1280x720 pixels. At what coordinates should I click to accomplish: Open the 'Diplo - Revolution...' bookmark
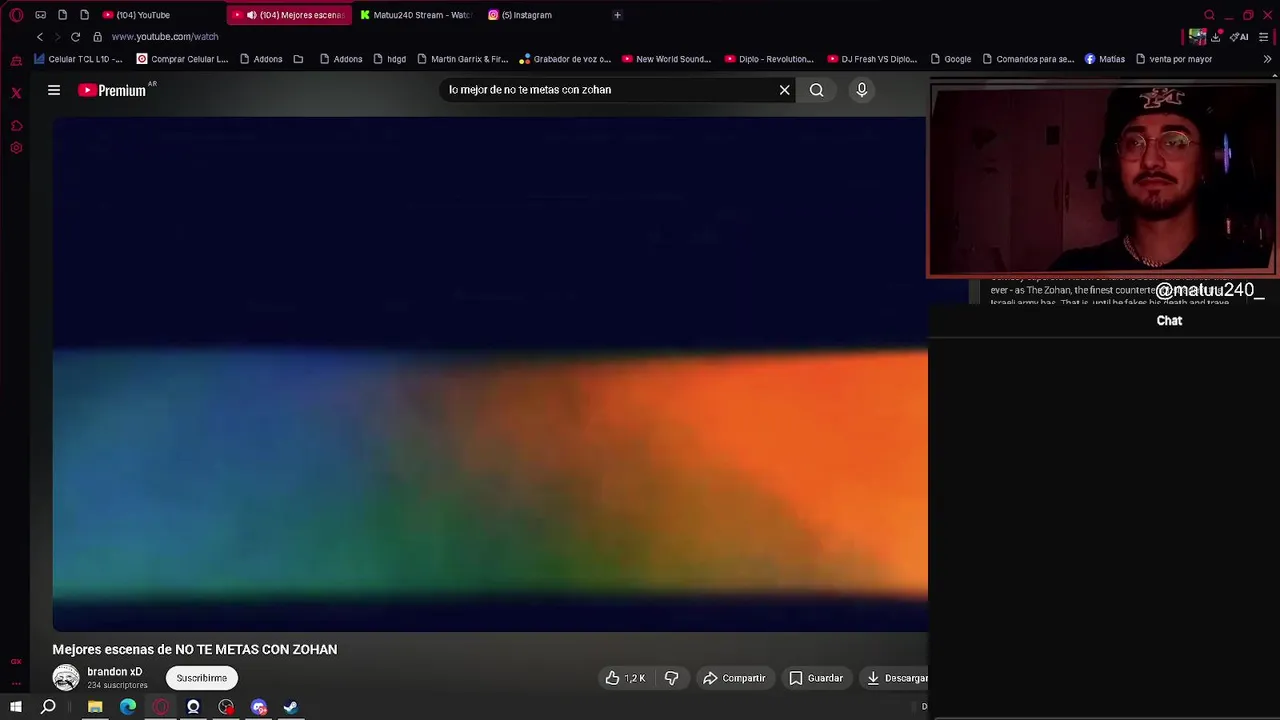click(769, 59)
